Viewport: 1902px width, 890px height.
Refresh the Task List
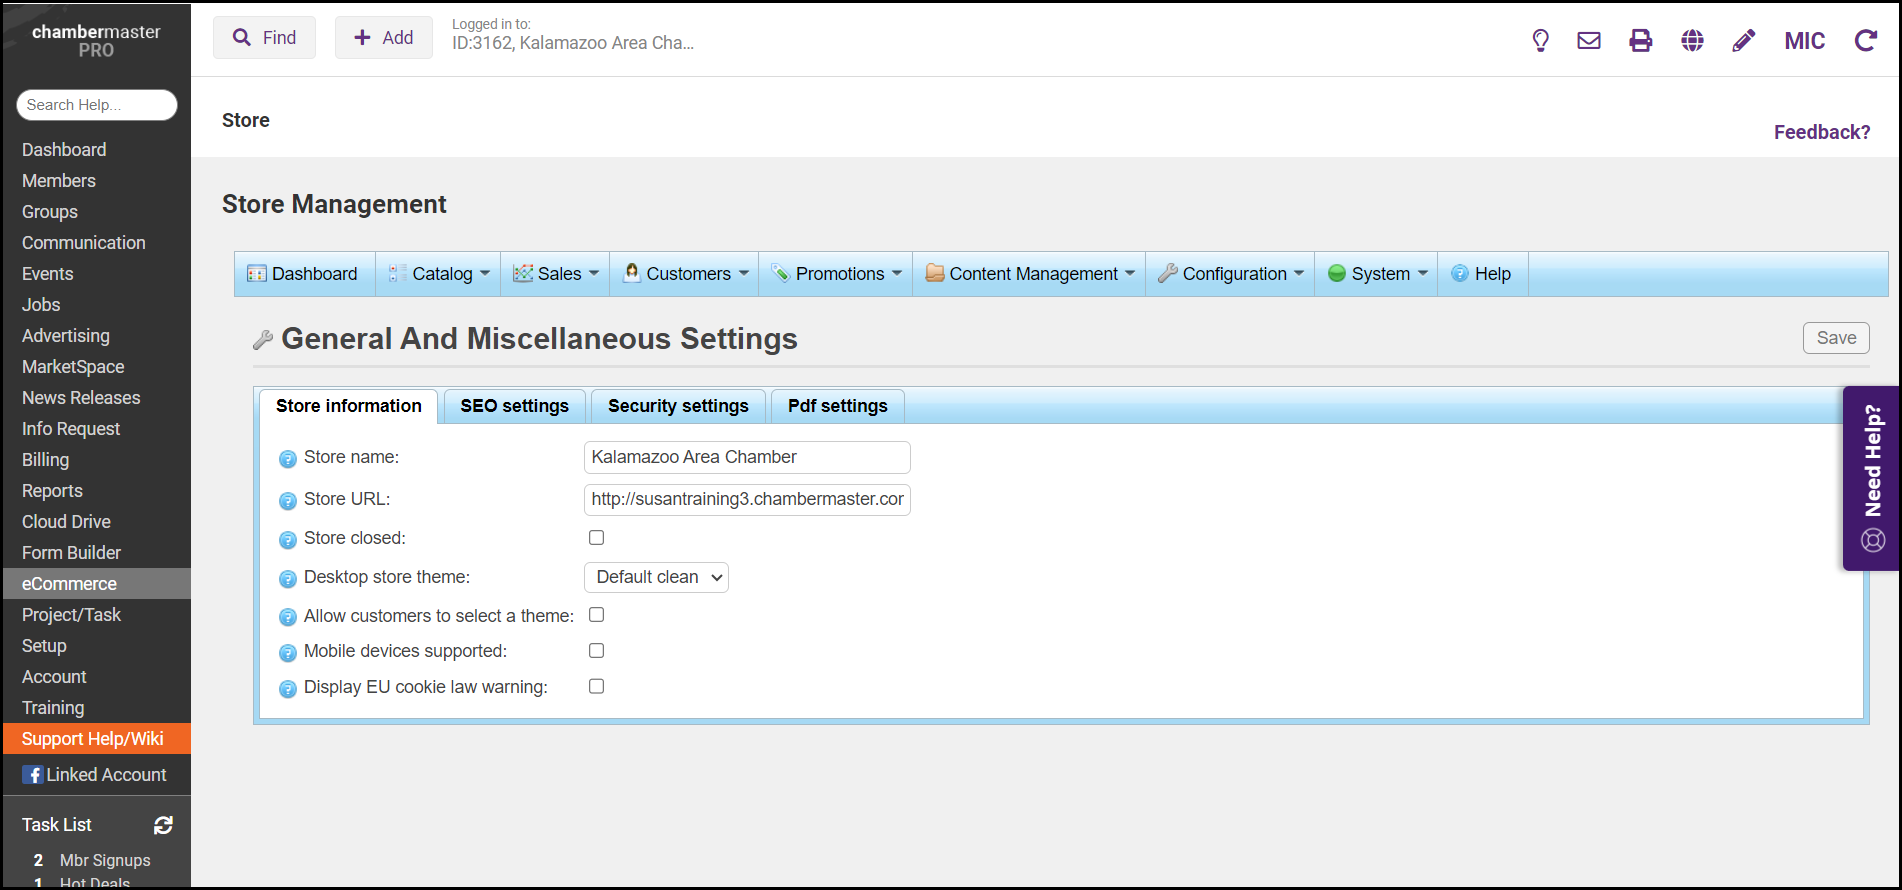163,825
